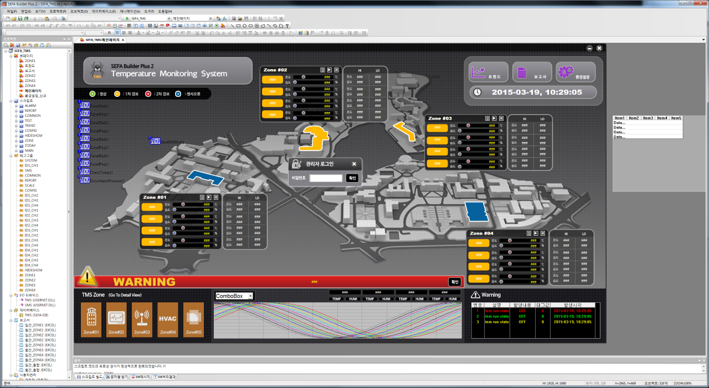The height and width of the screenshot is (388, 709).
Task: Select the HVAC Zone#04 tile
Action: click(x=167, y=319)
